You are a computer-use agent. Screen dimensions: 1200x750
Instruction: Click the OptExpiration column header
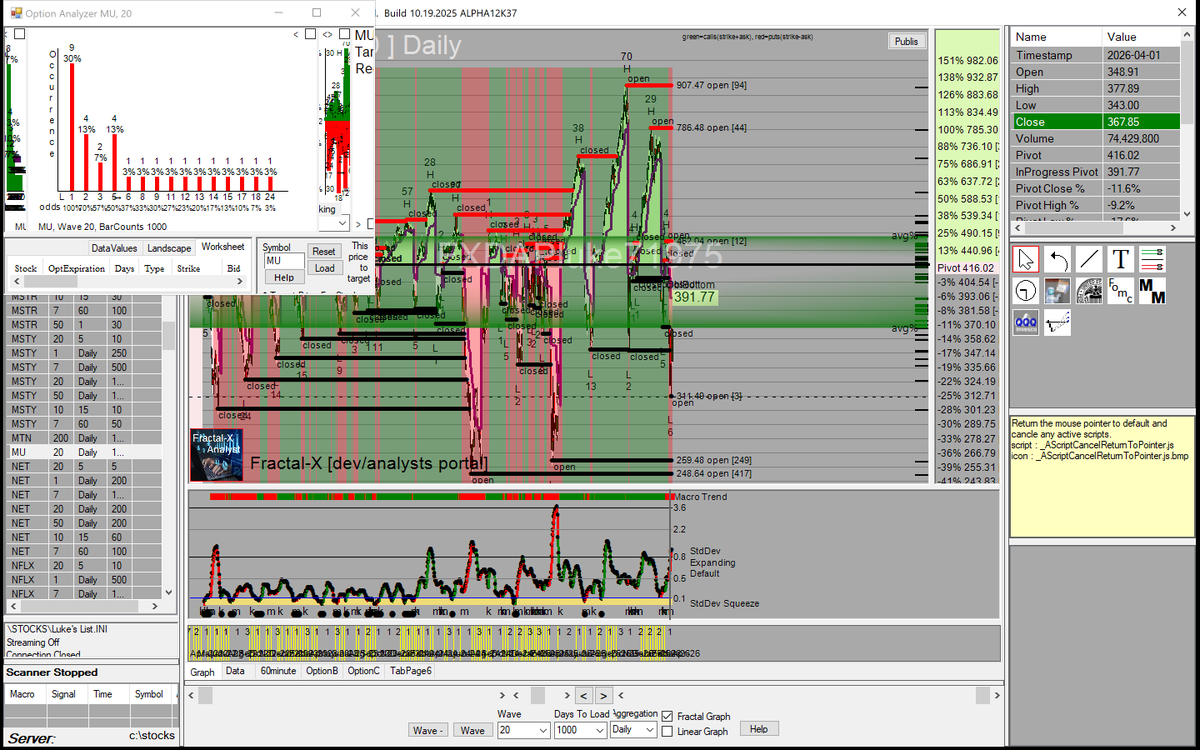coord(75,268)
